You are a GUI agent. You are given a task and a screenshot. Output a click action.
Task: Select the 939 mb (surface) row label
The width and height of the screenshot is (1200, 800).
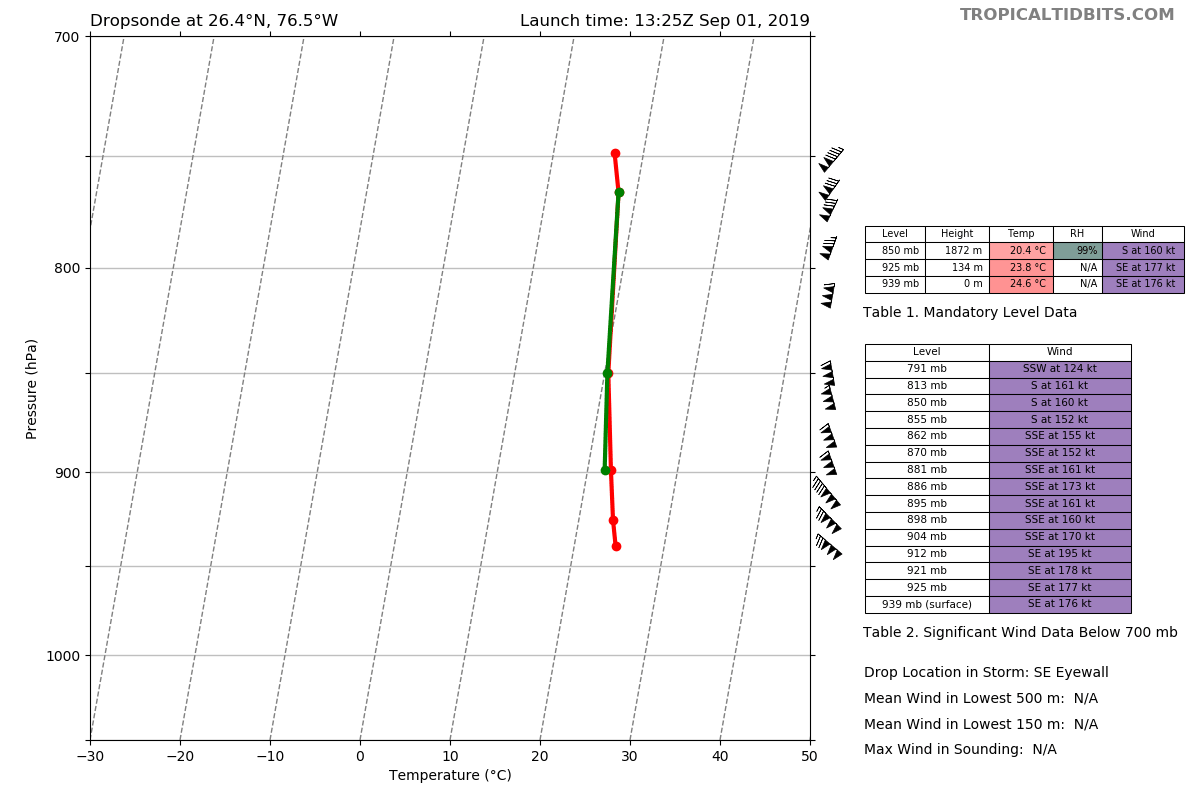(x=926, y=604)
